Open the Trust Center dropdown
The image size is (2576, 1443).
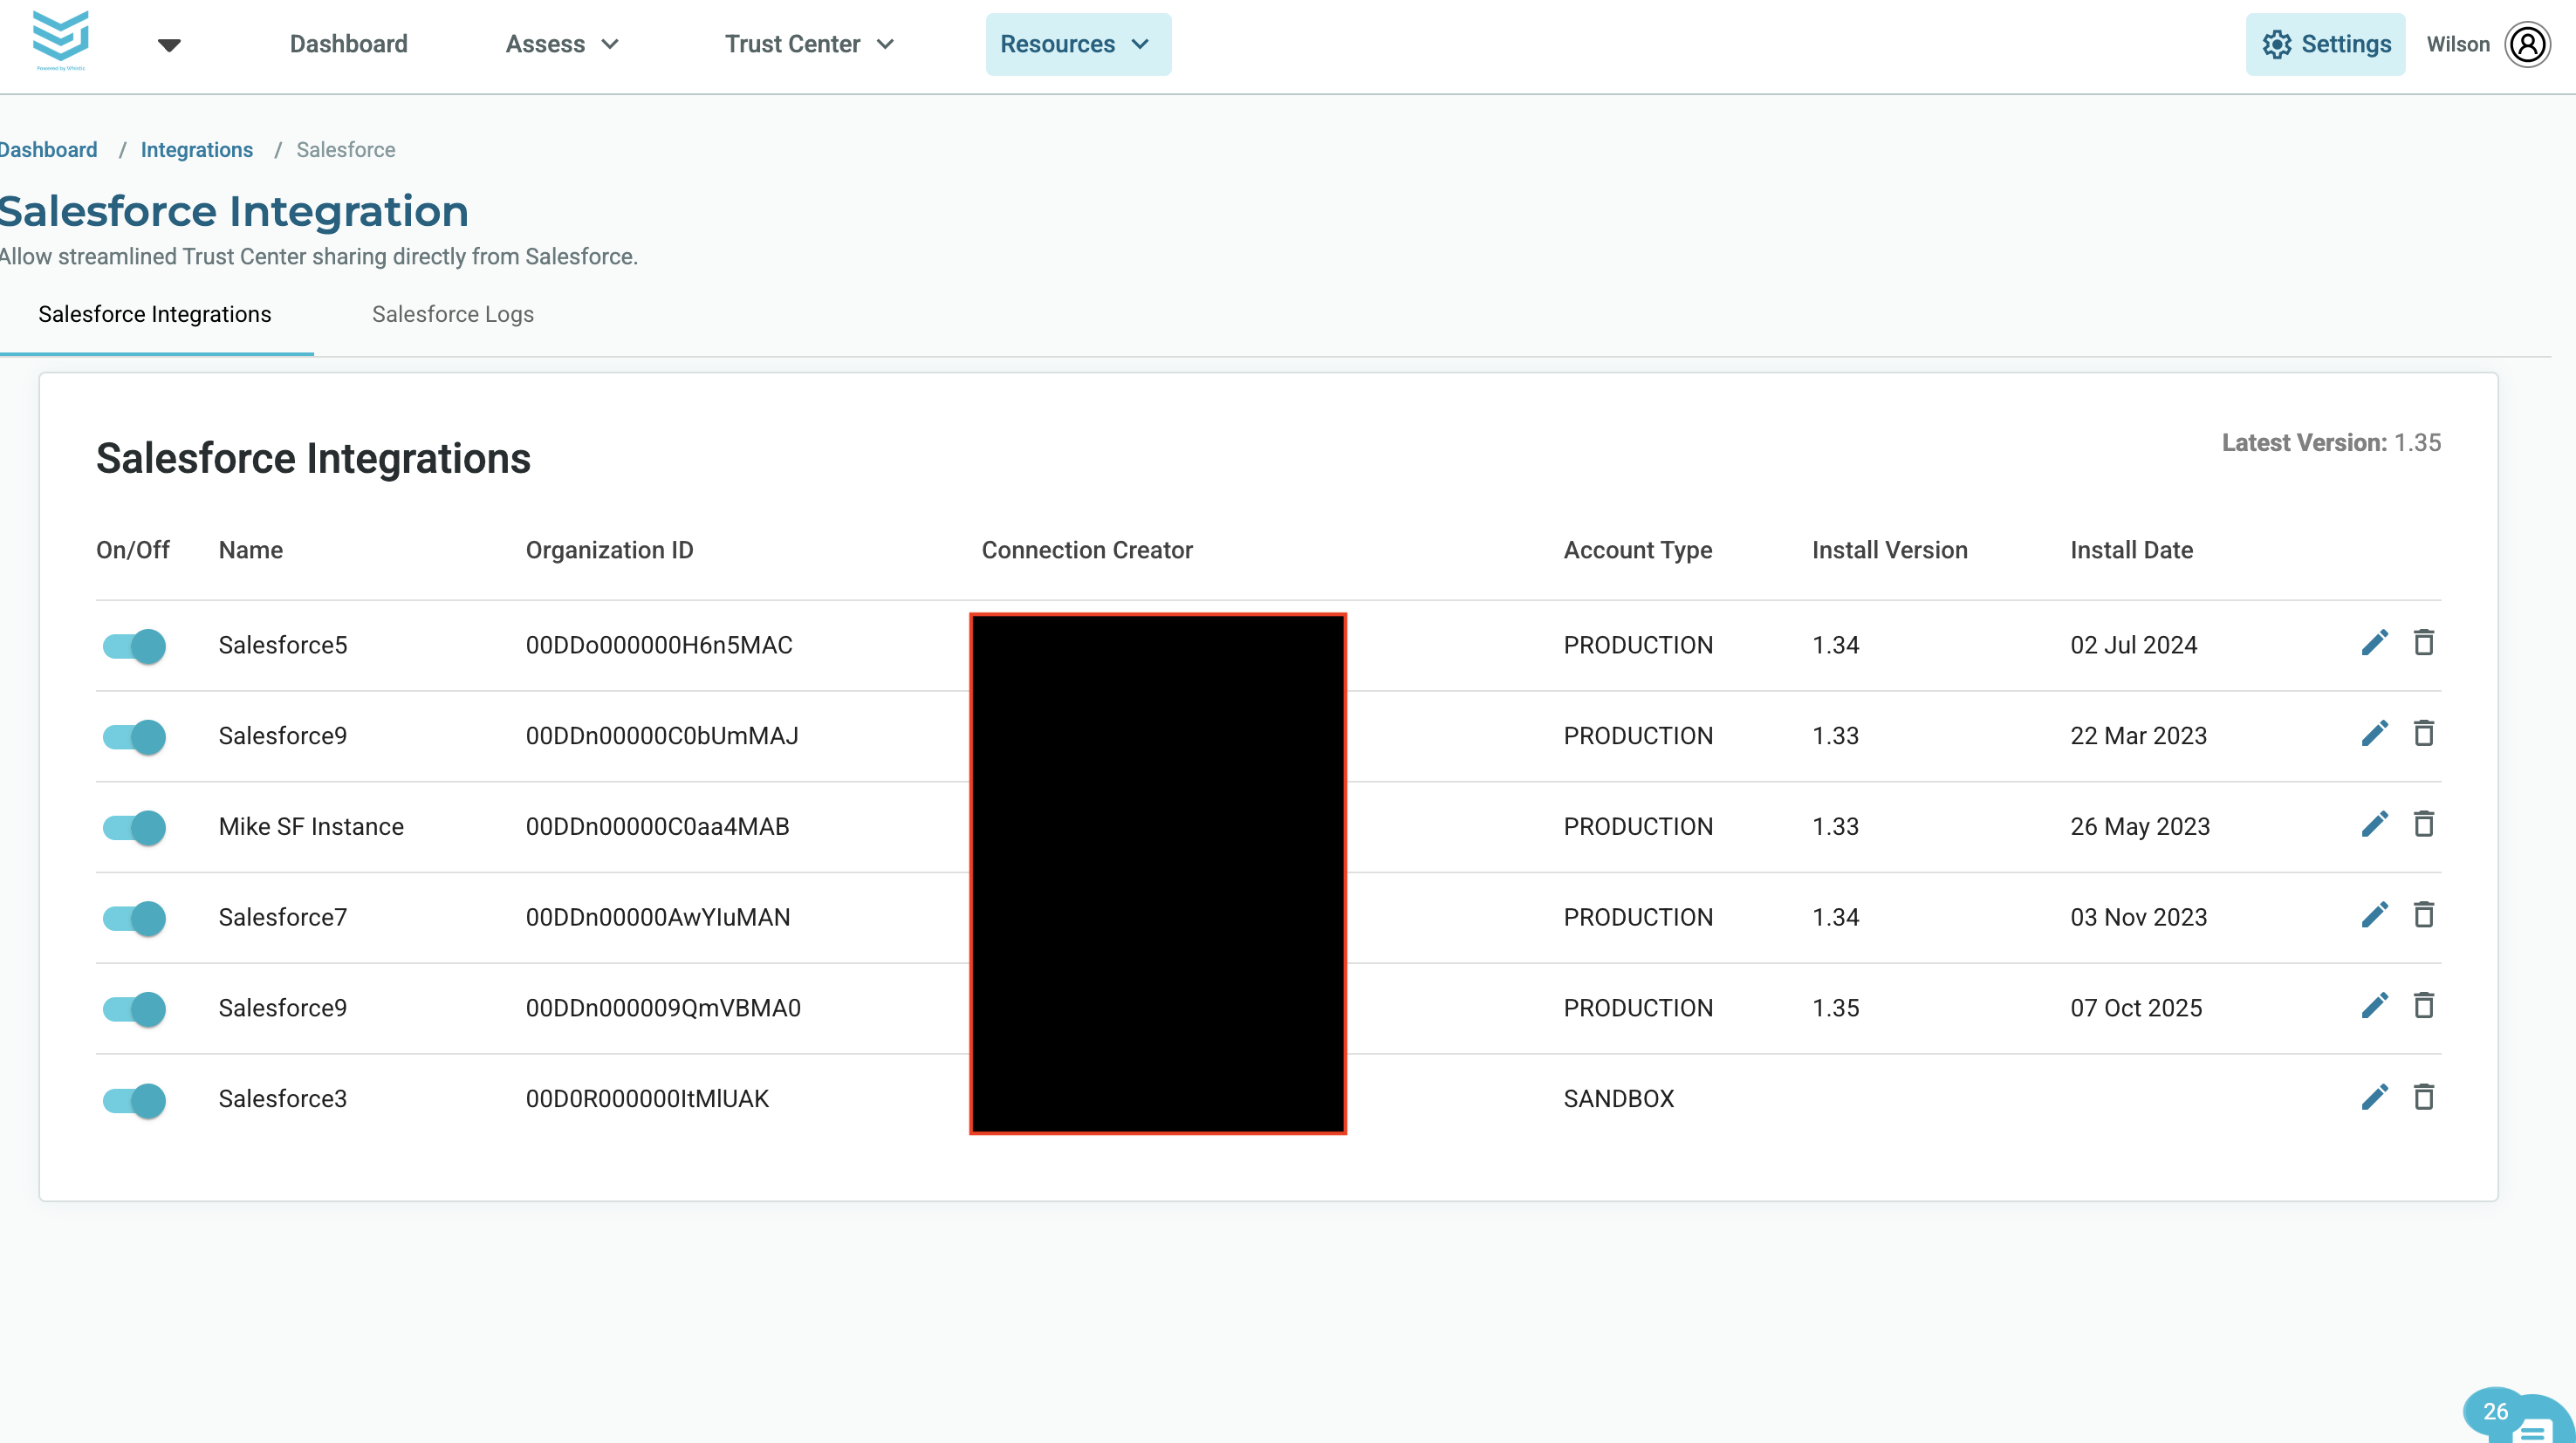pos(809,44)
